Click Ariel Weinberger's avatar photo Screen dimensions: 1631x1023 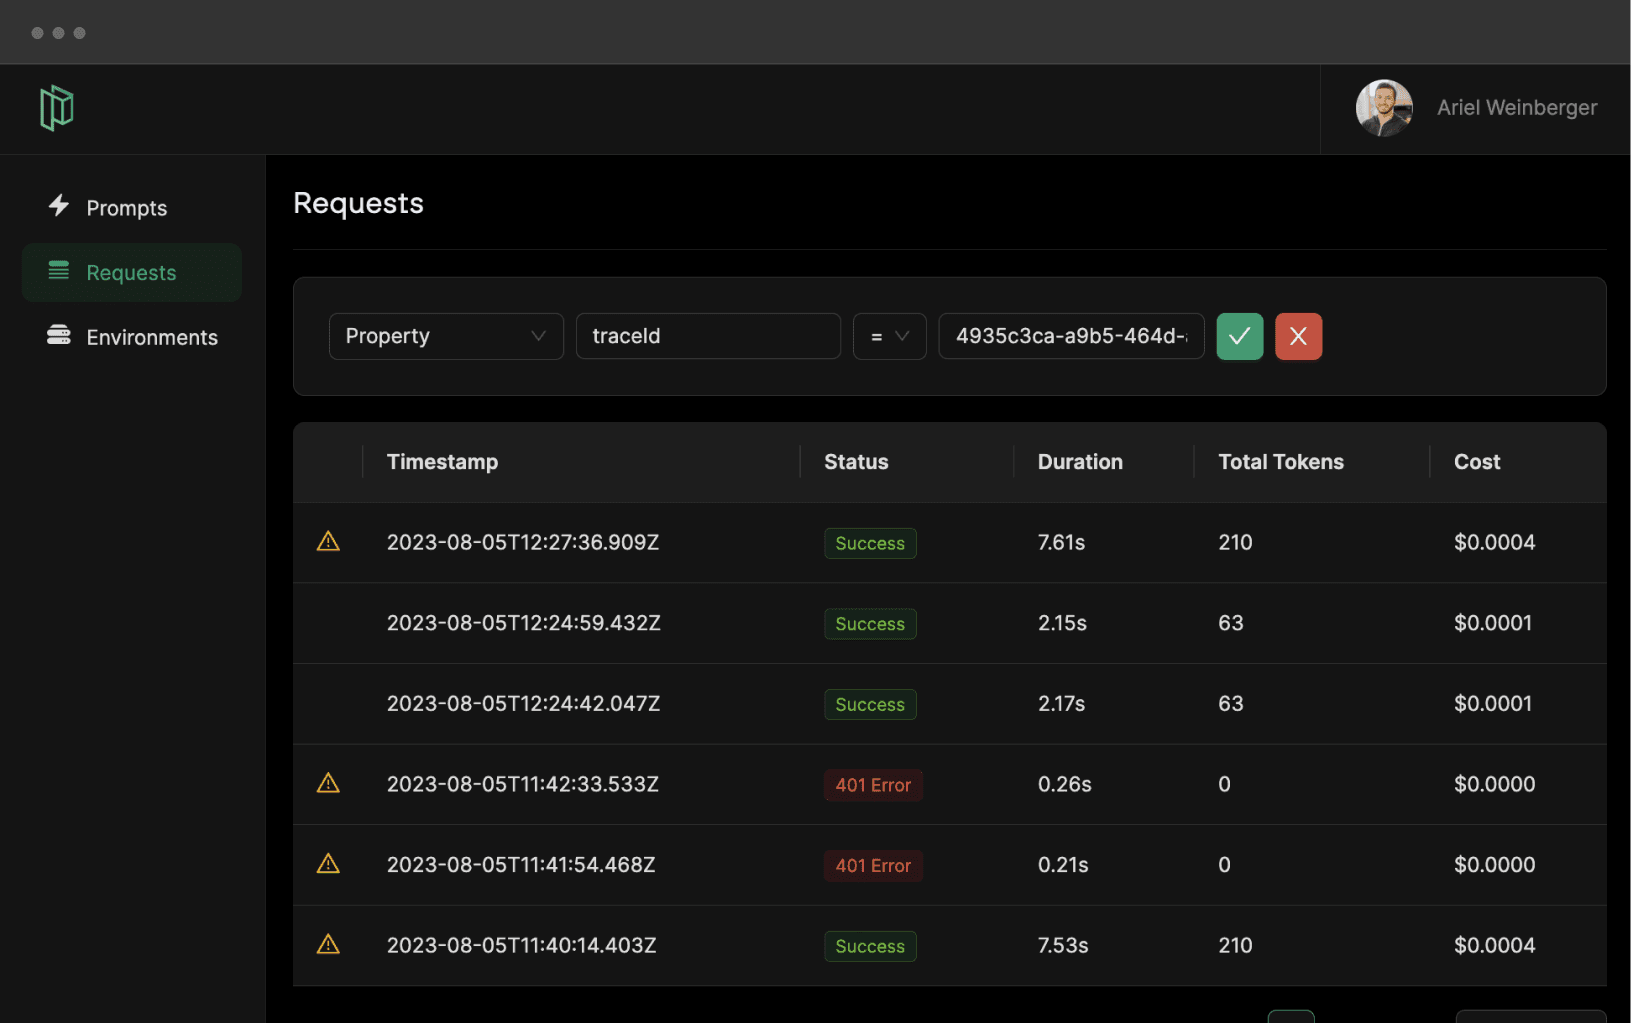pos(1384,108)
